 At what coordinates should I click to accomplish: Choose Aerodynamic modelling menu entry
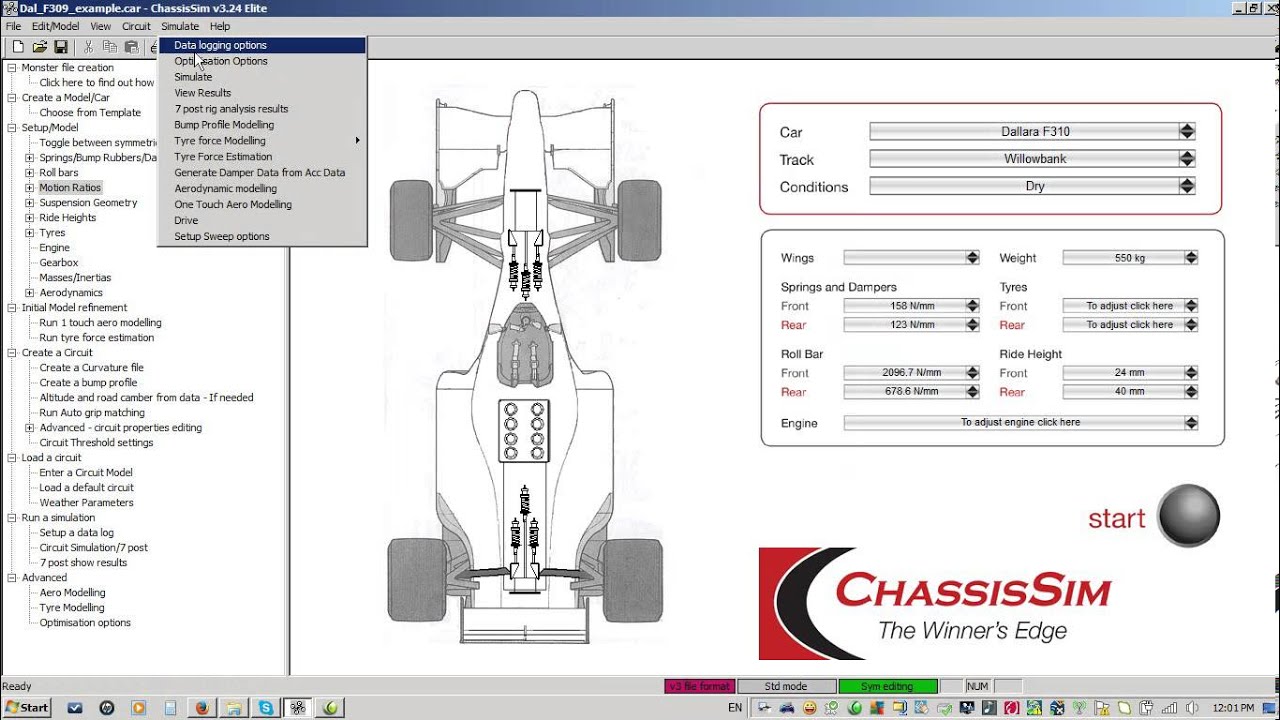(x=263, y=188)
